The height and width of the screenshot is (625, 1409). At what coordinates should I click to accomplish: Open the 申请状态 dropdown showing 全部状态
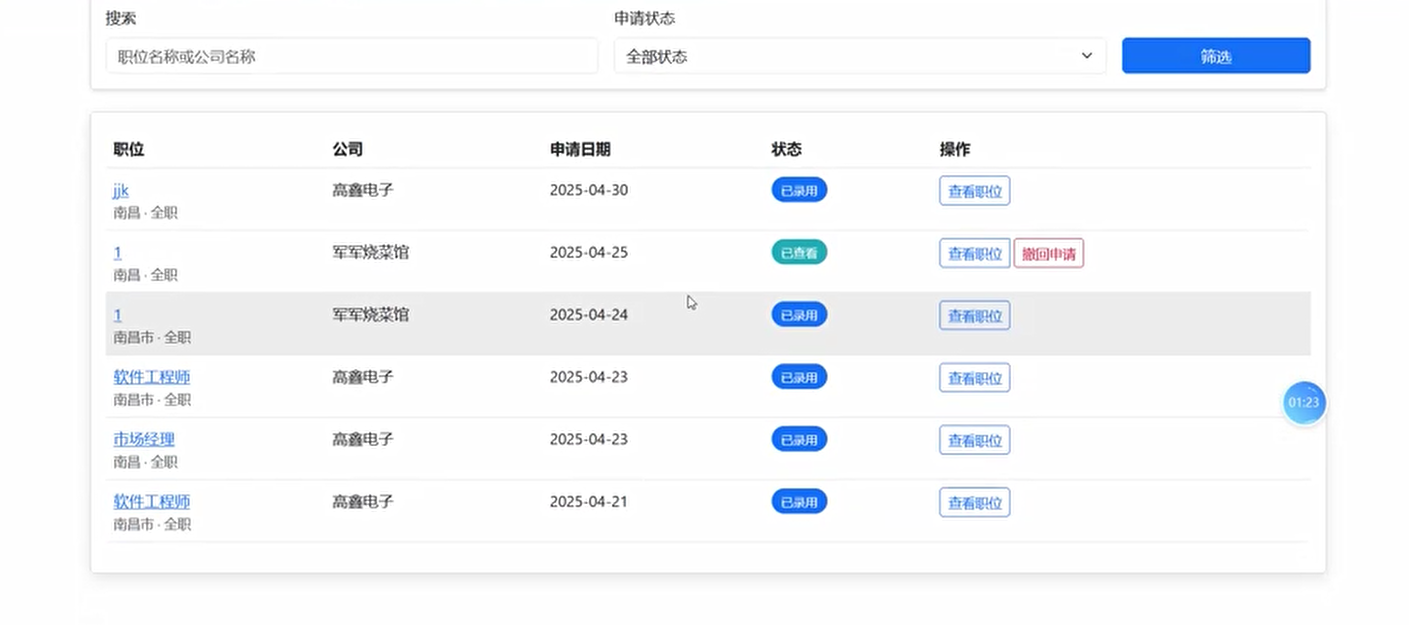click(860, 56)
